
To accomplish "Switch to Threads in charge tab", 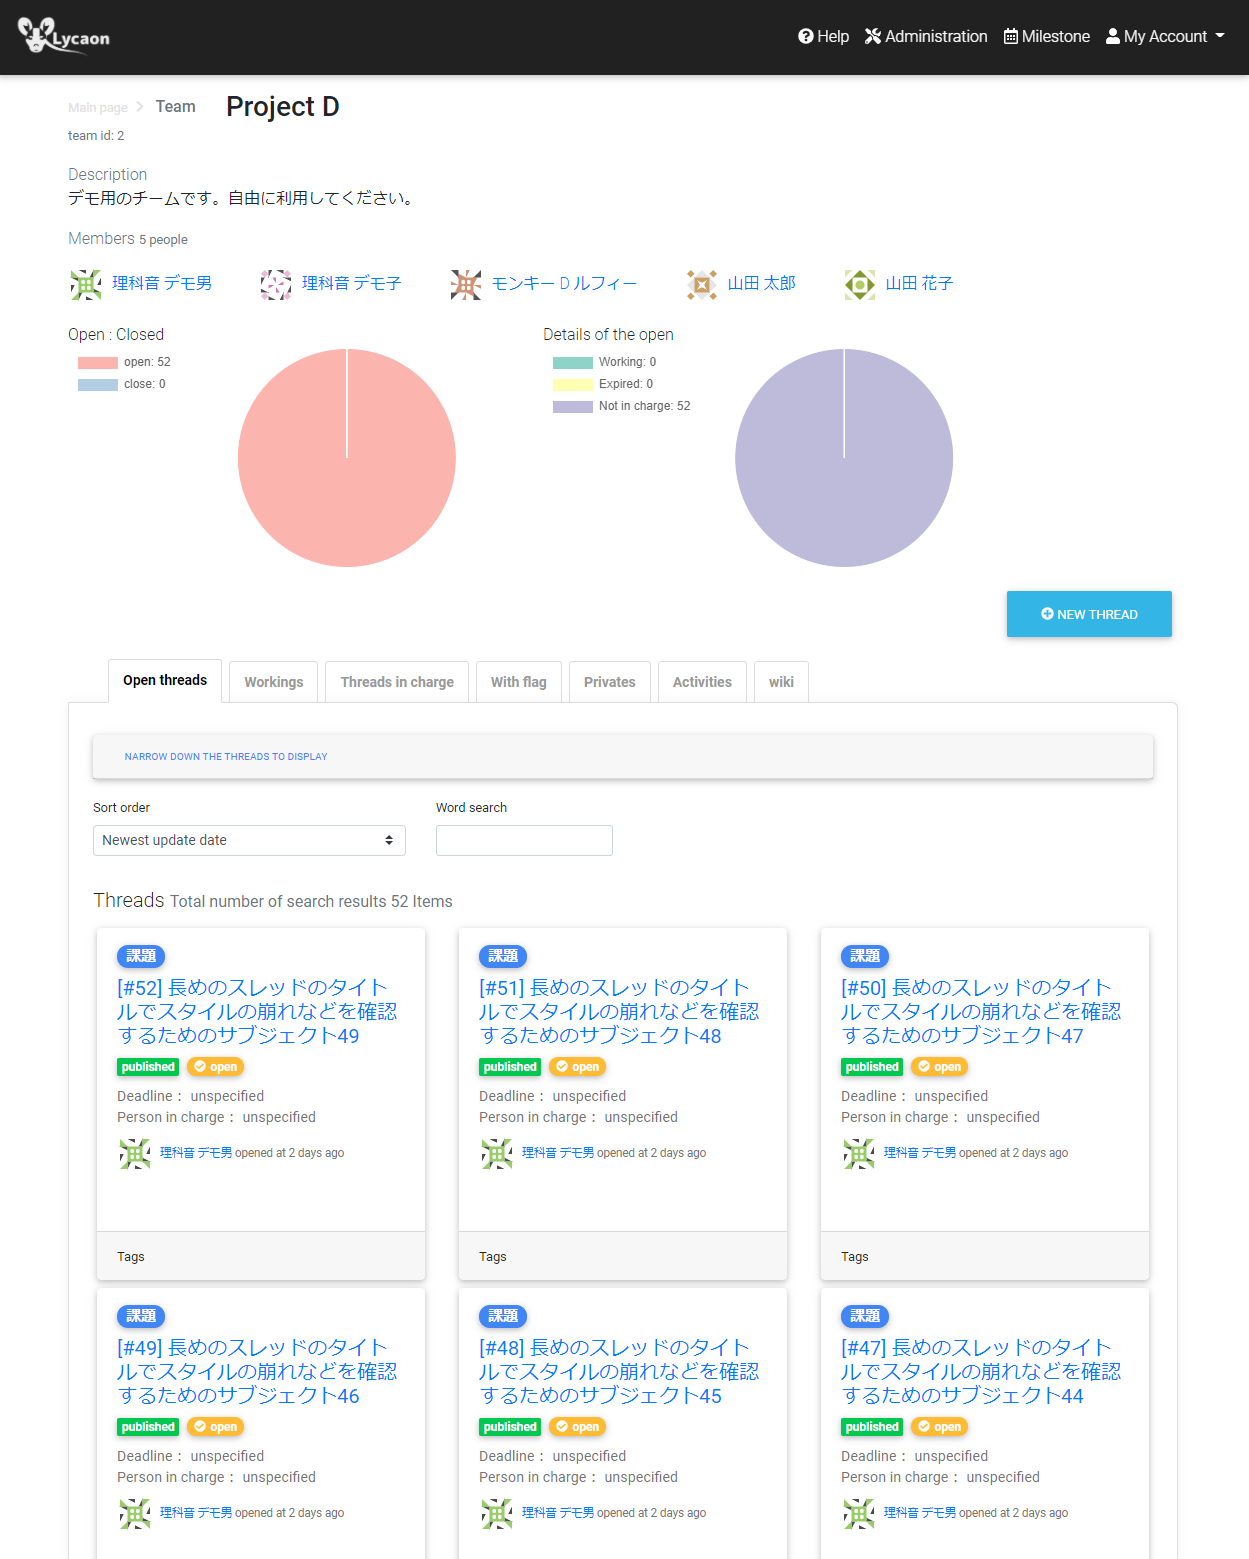I will click(x=397, y=682).
